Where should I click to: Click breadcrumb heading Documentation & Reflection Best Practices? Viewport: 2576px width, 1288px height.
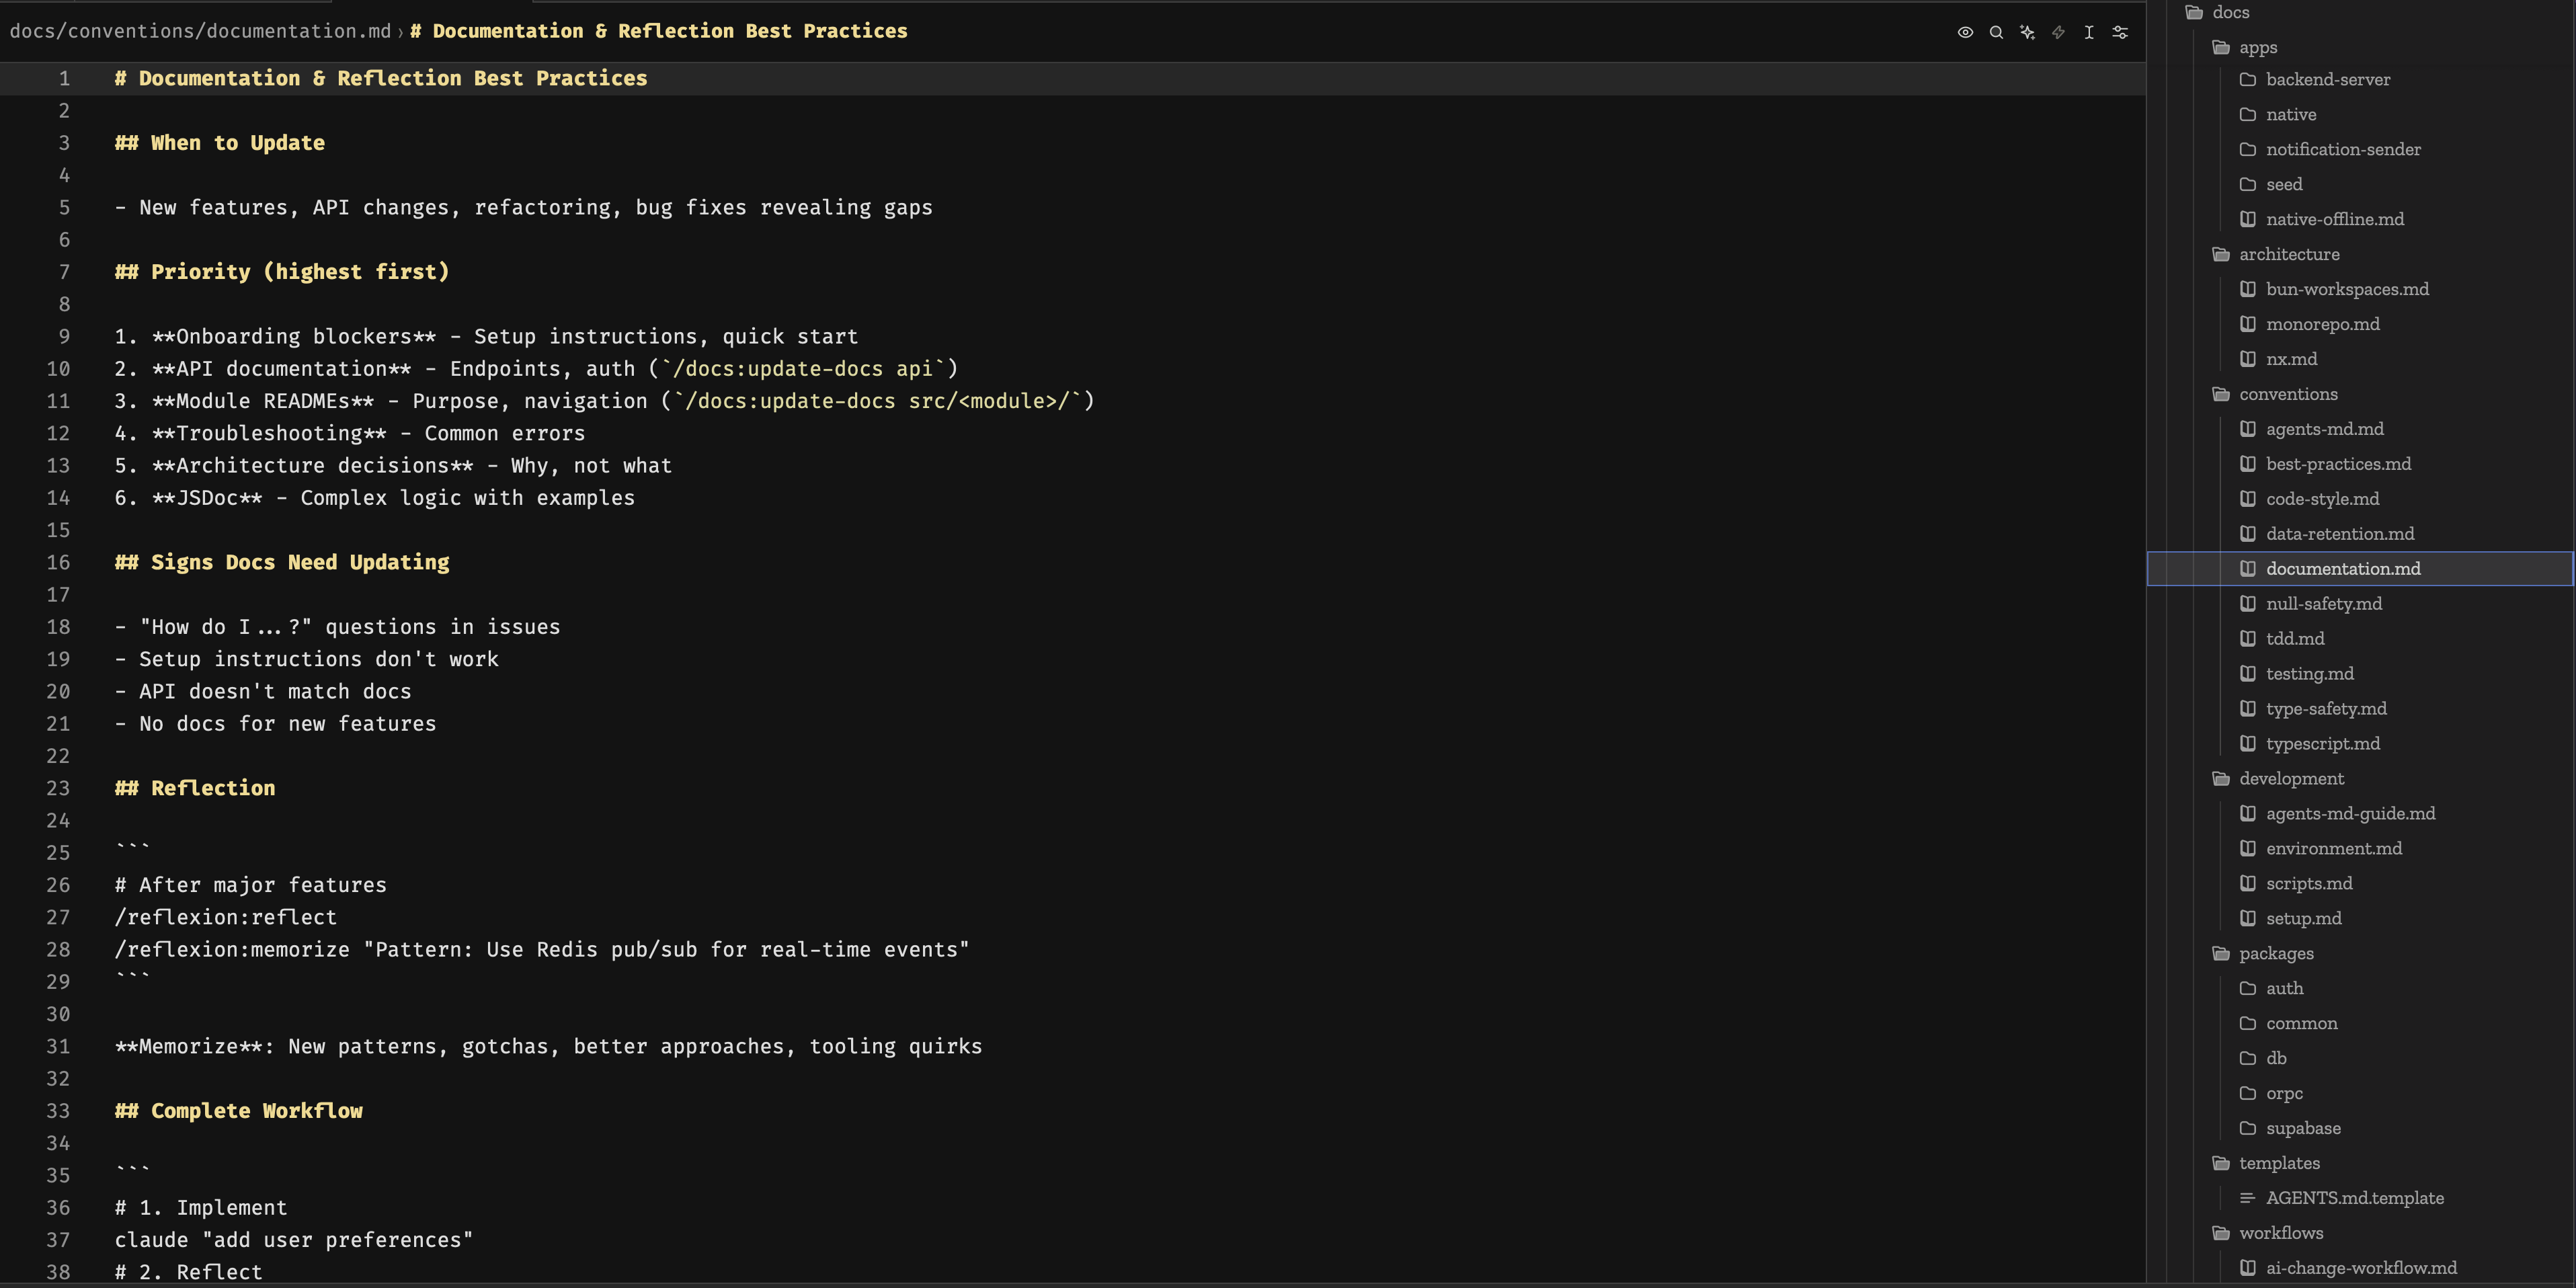click(659, 31)
